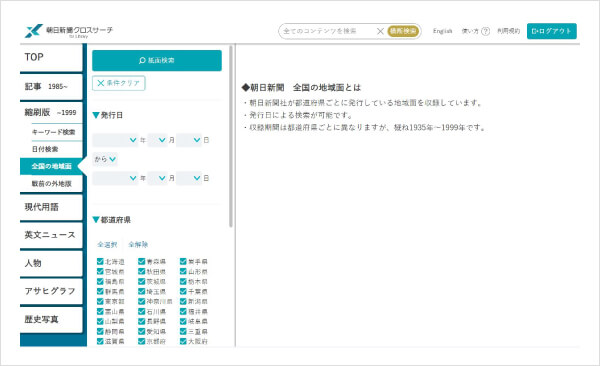
Task: Collapse the 都道府県 section triangle
Action: coord(96,220)
